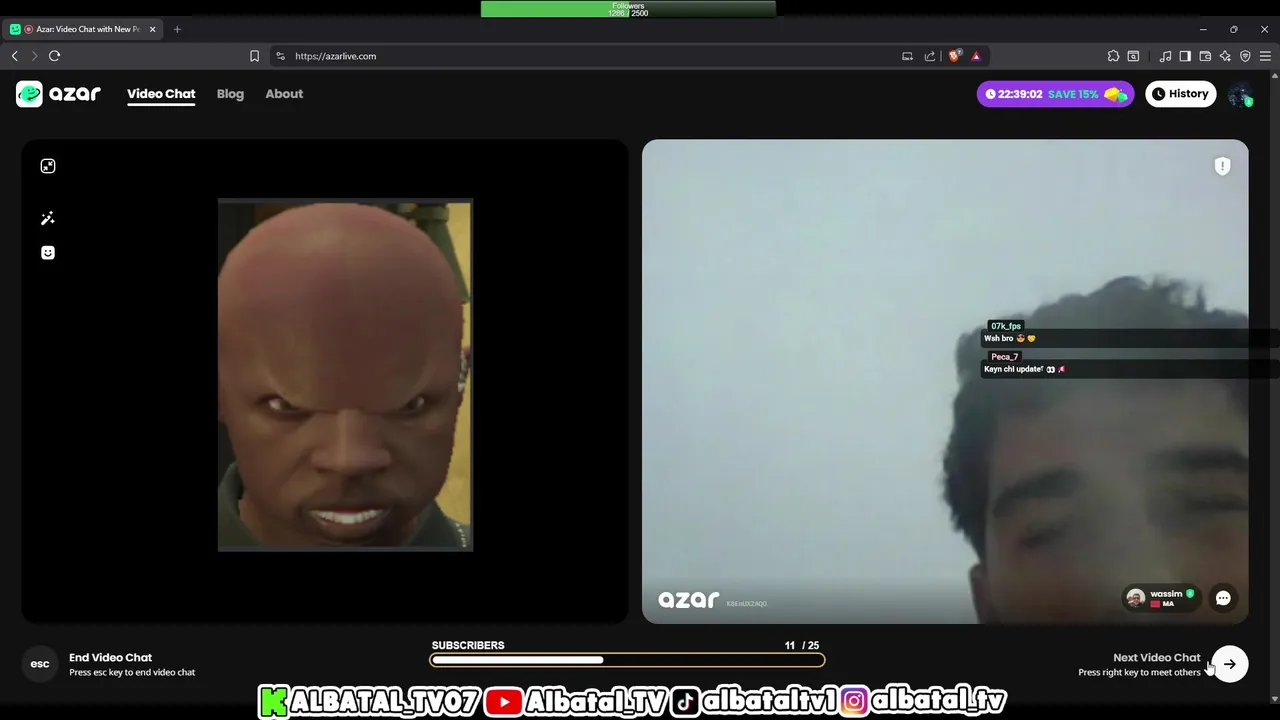Report user with the shield icon

(x=1222, y=167)
